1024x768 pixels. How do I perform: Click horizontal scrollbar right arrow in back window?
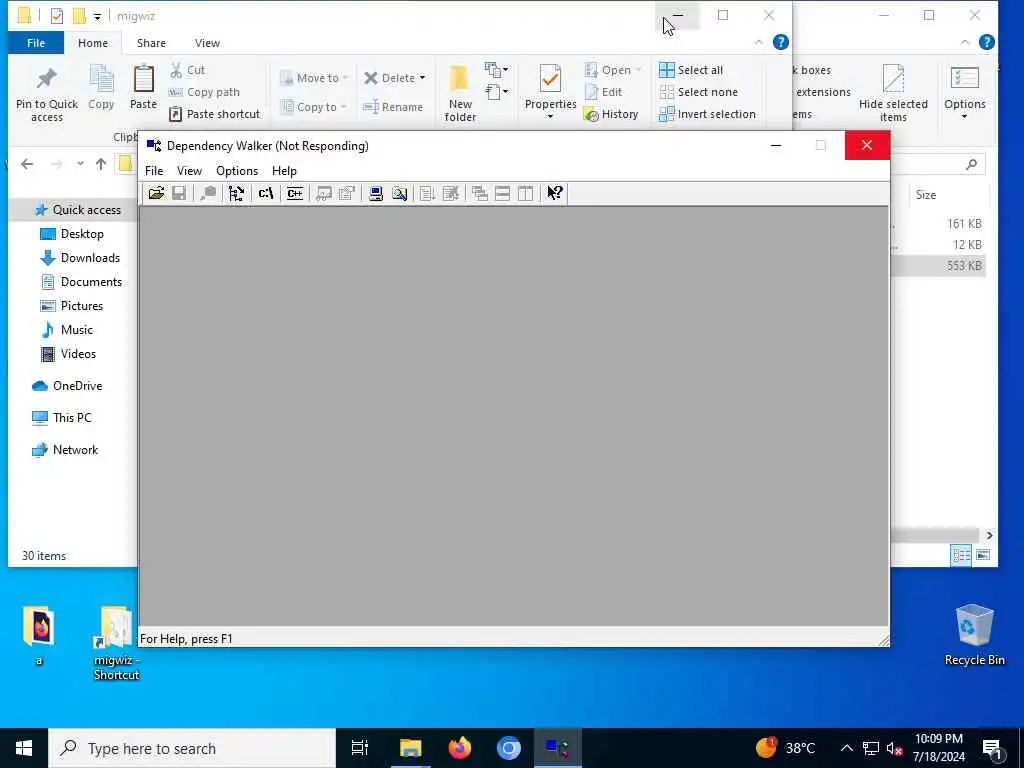click(x=989, y=536)
